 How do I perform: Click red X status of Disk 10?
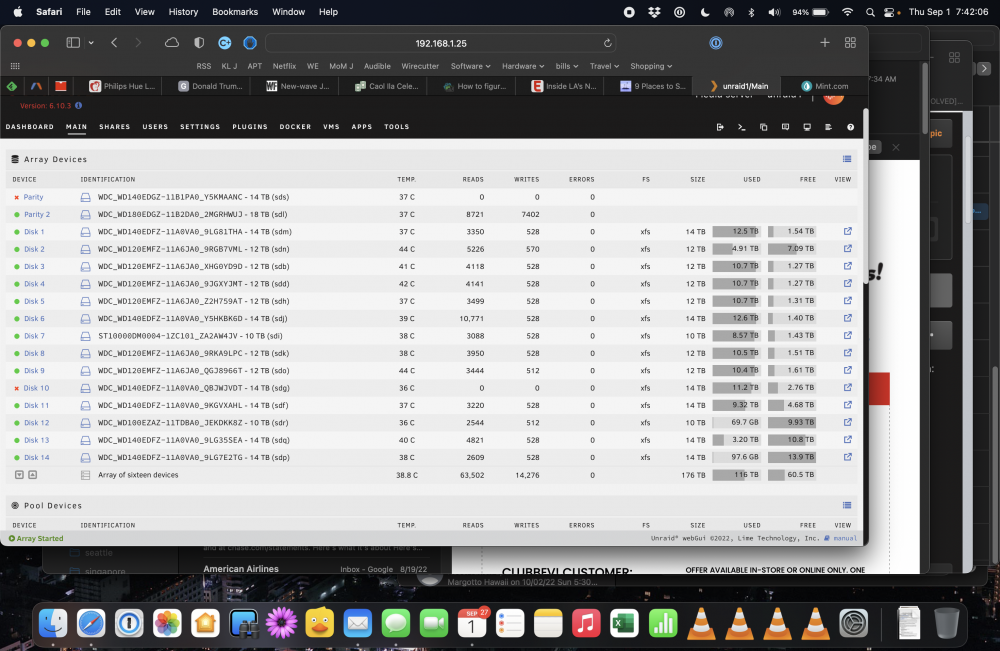(x=17, y=388)
